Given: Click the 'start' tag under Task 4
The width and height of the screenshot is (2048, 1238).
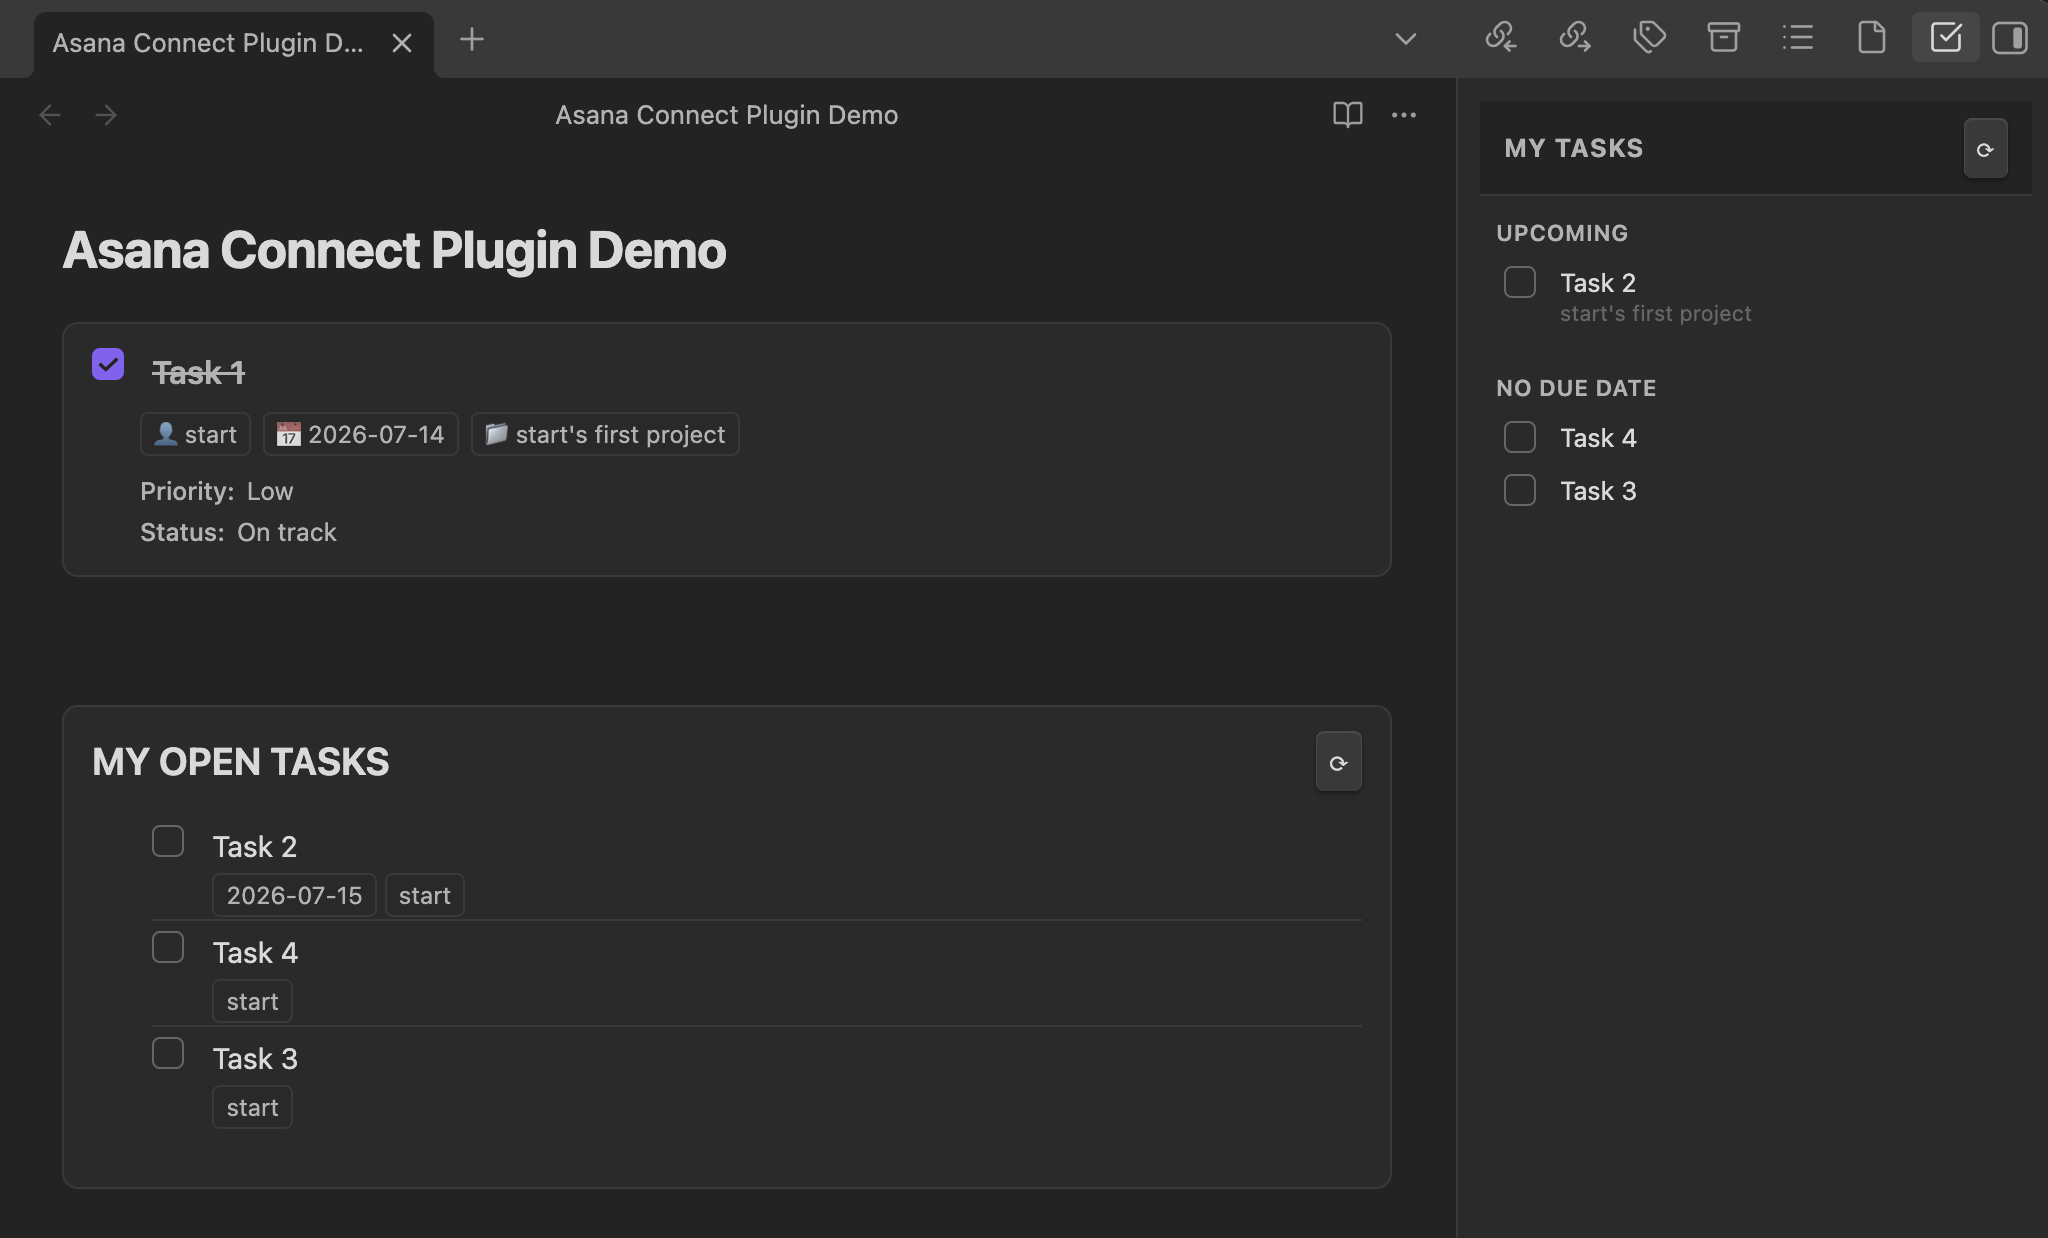Looking at the screenshot, I should coord(252,1001).
